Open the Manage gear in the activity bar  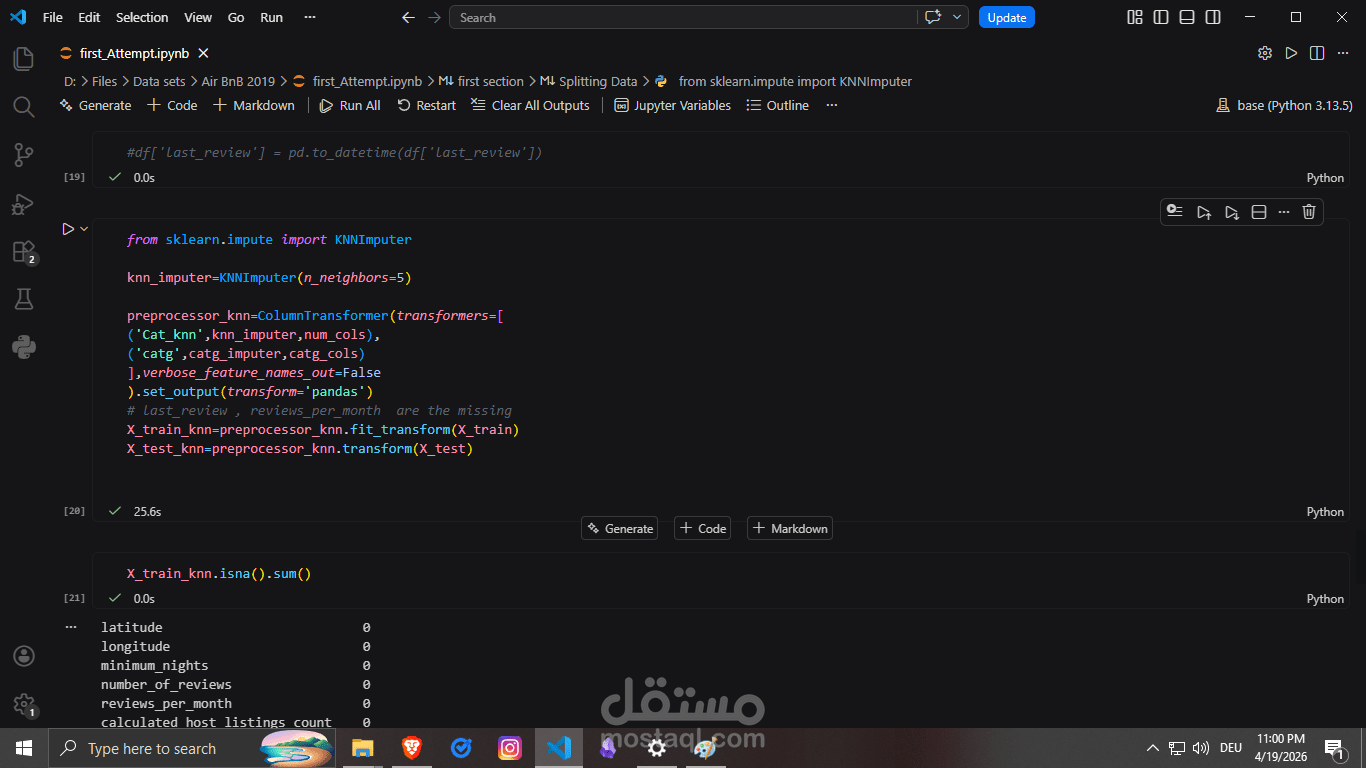click(24, 704)
